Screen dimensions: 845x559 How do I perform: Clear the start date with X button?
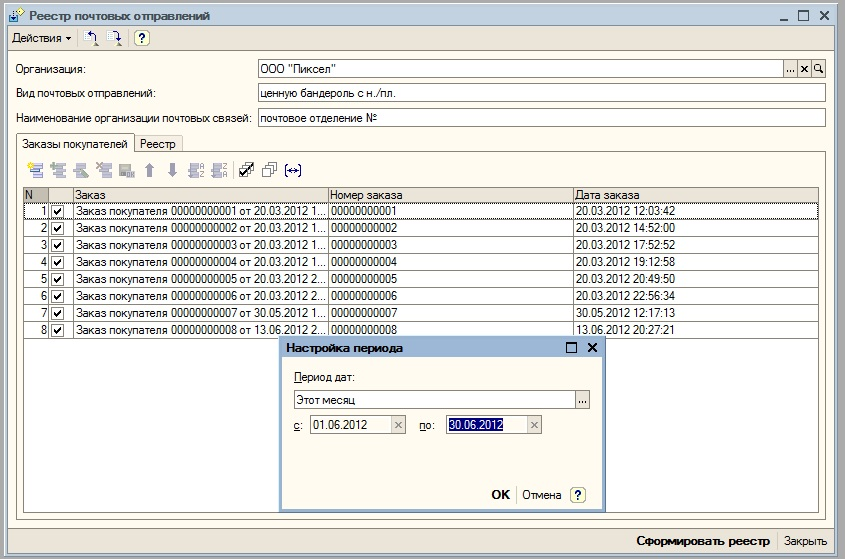point(398,425)
